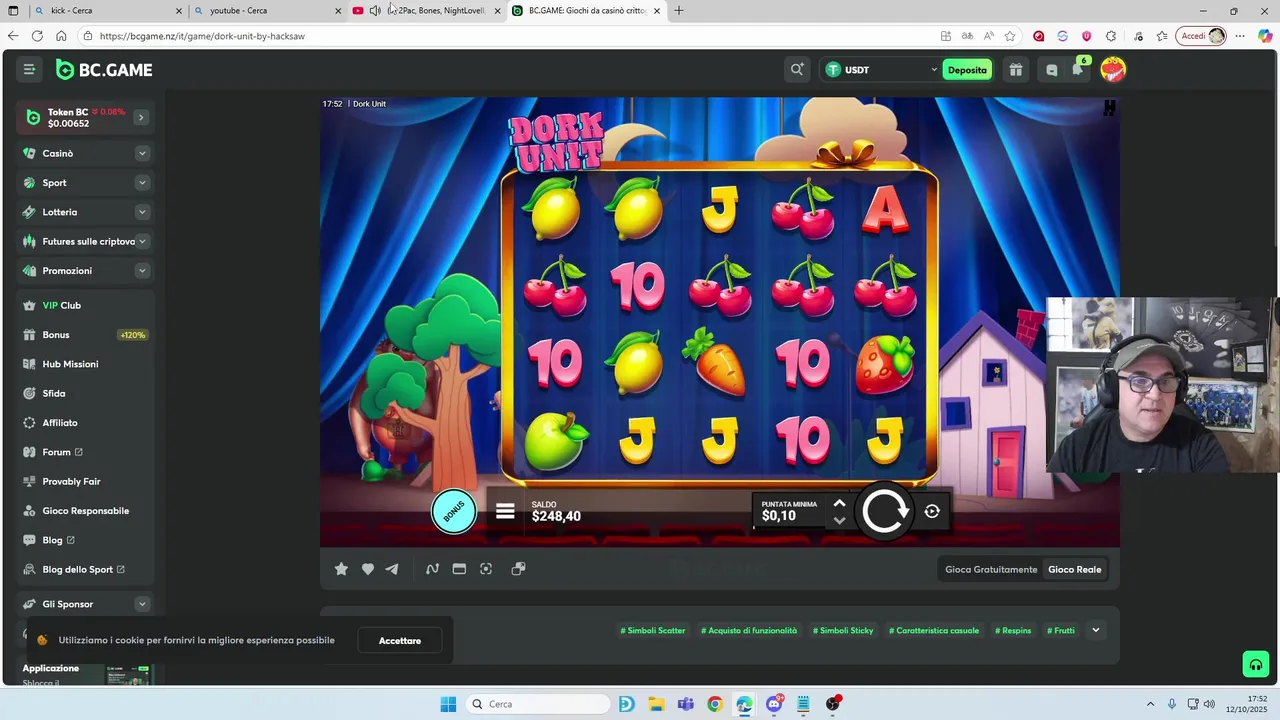Open the autoplay icon beside spin
This screenshot has width=1280, height=720.
tap(932, 511)
